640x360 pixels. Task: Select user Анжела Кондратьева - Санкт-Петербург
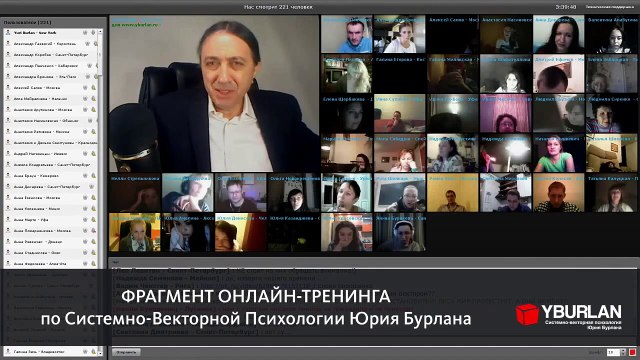point(51,164)
